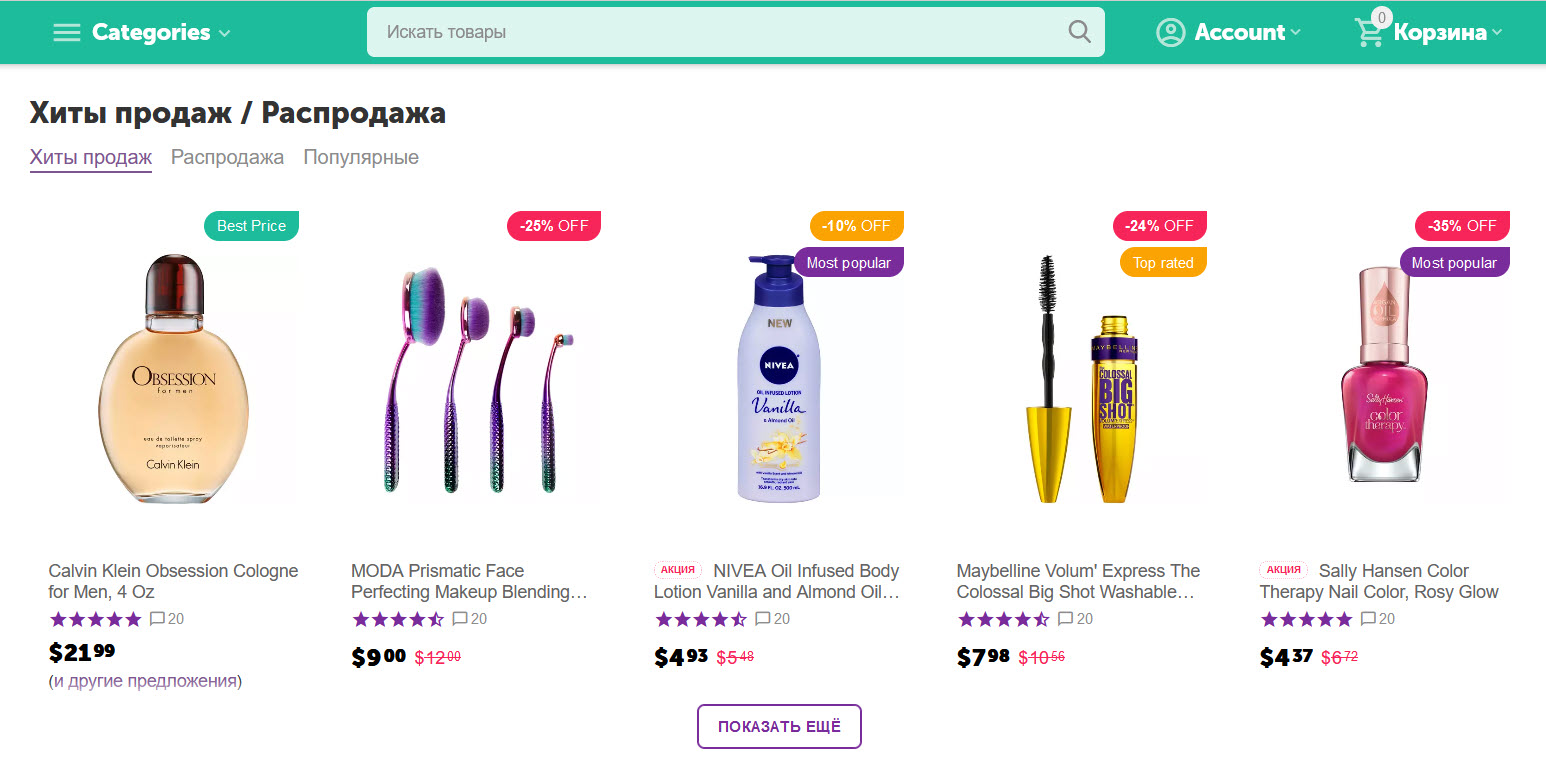
Task: Click the hamburger menu icon
Action: [67, 33]
